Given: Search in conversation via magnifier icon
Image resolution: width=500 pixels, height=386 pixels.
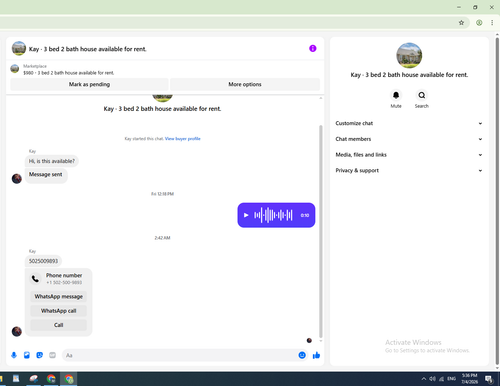Looking at the screenshot, I should (422, 95).
